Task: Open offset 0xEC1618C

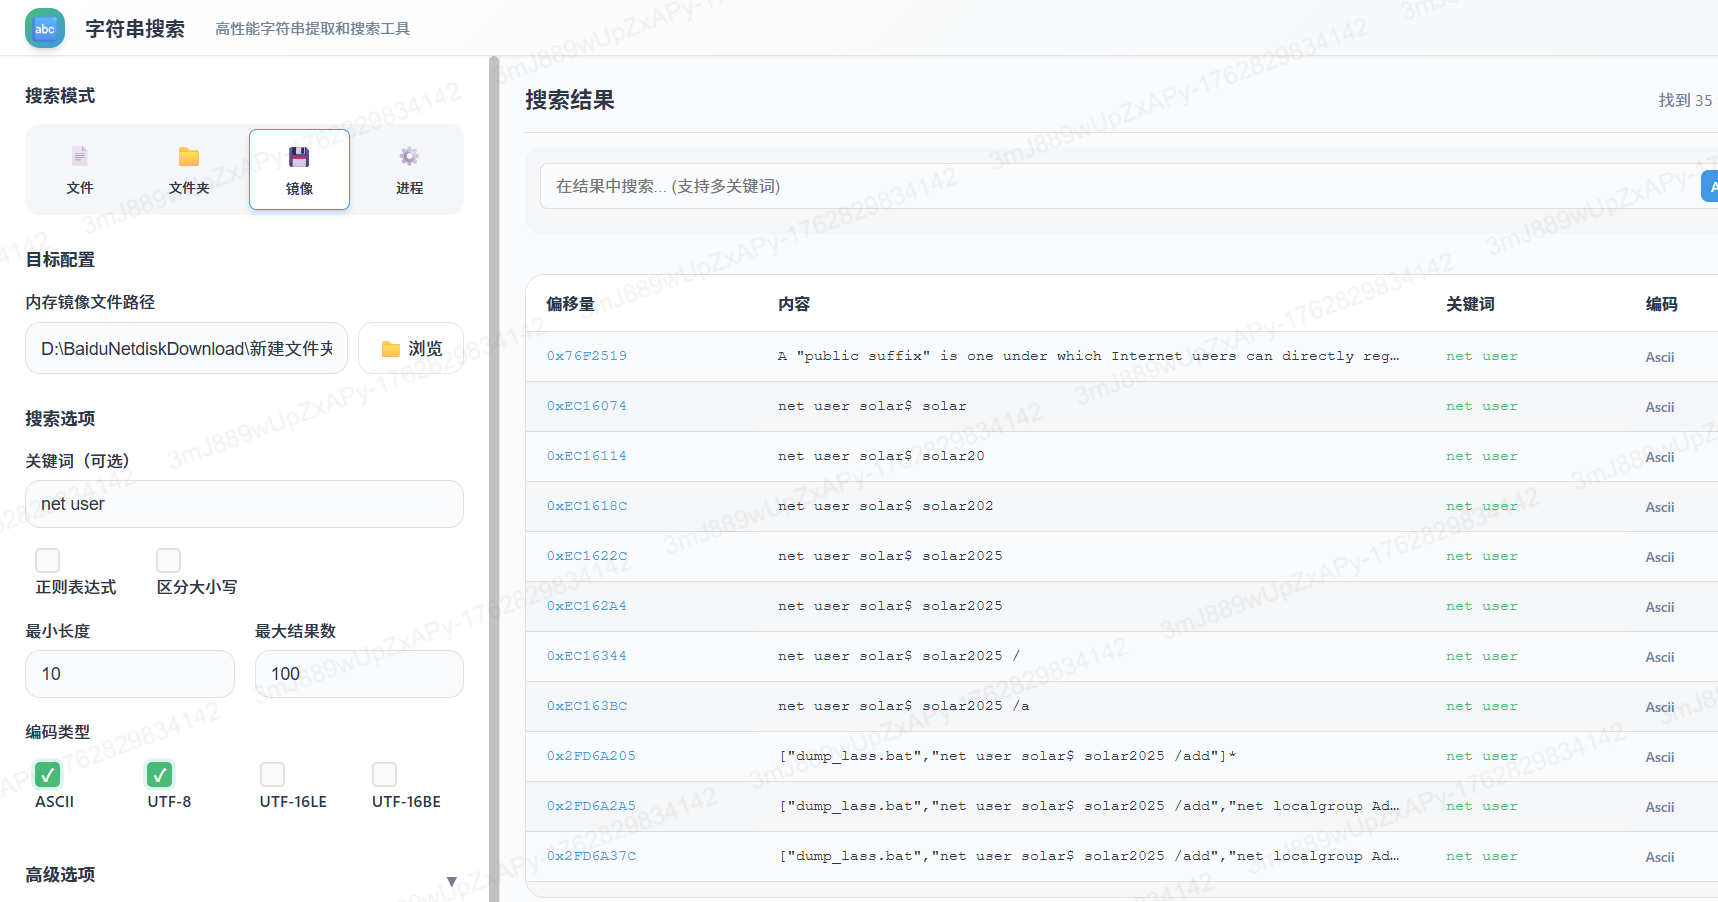Action: [587, 506]
